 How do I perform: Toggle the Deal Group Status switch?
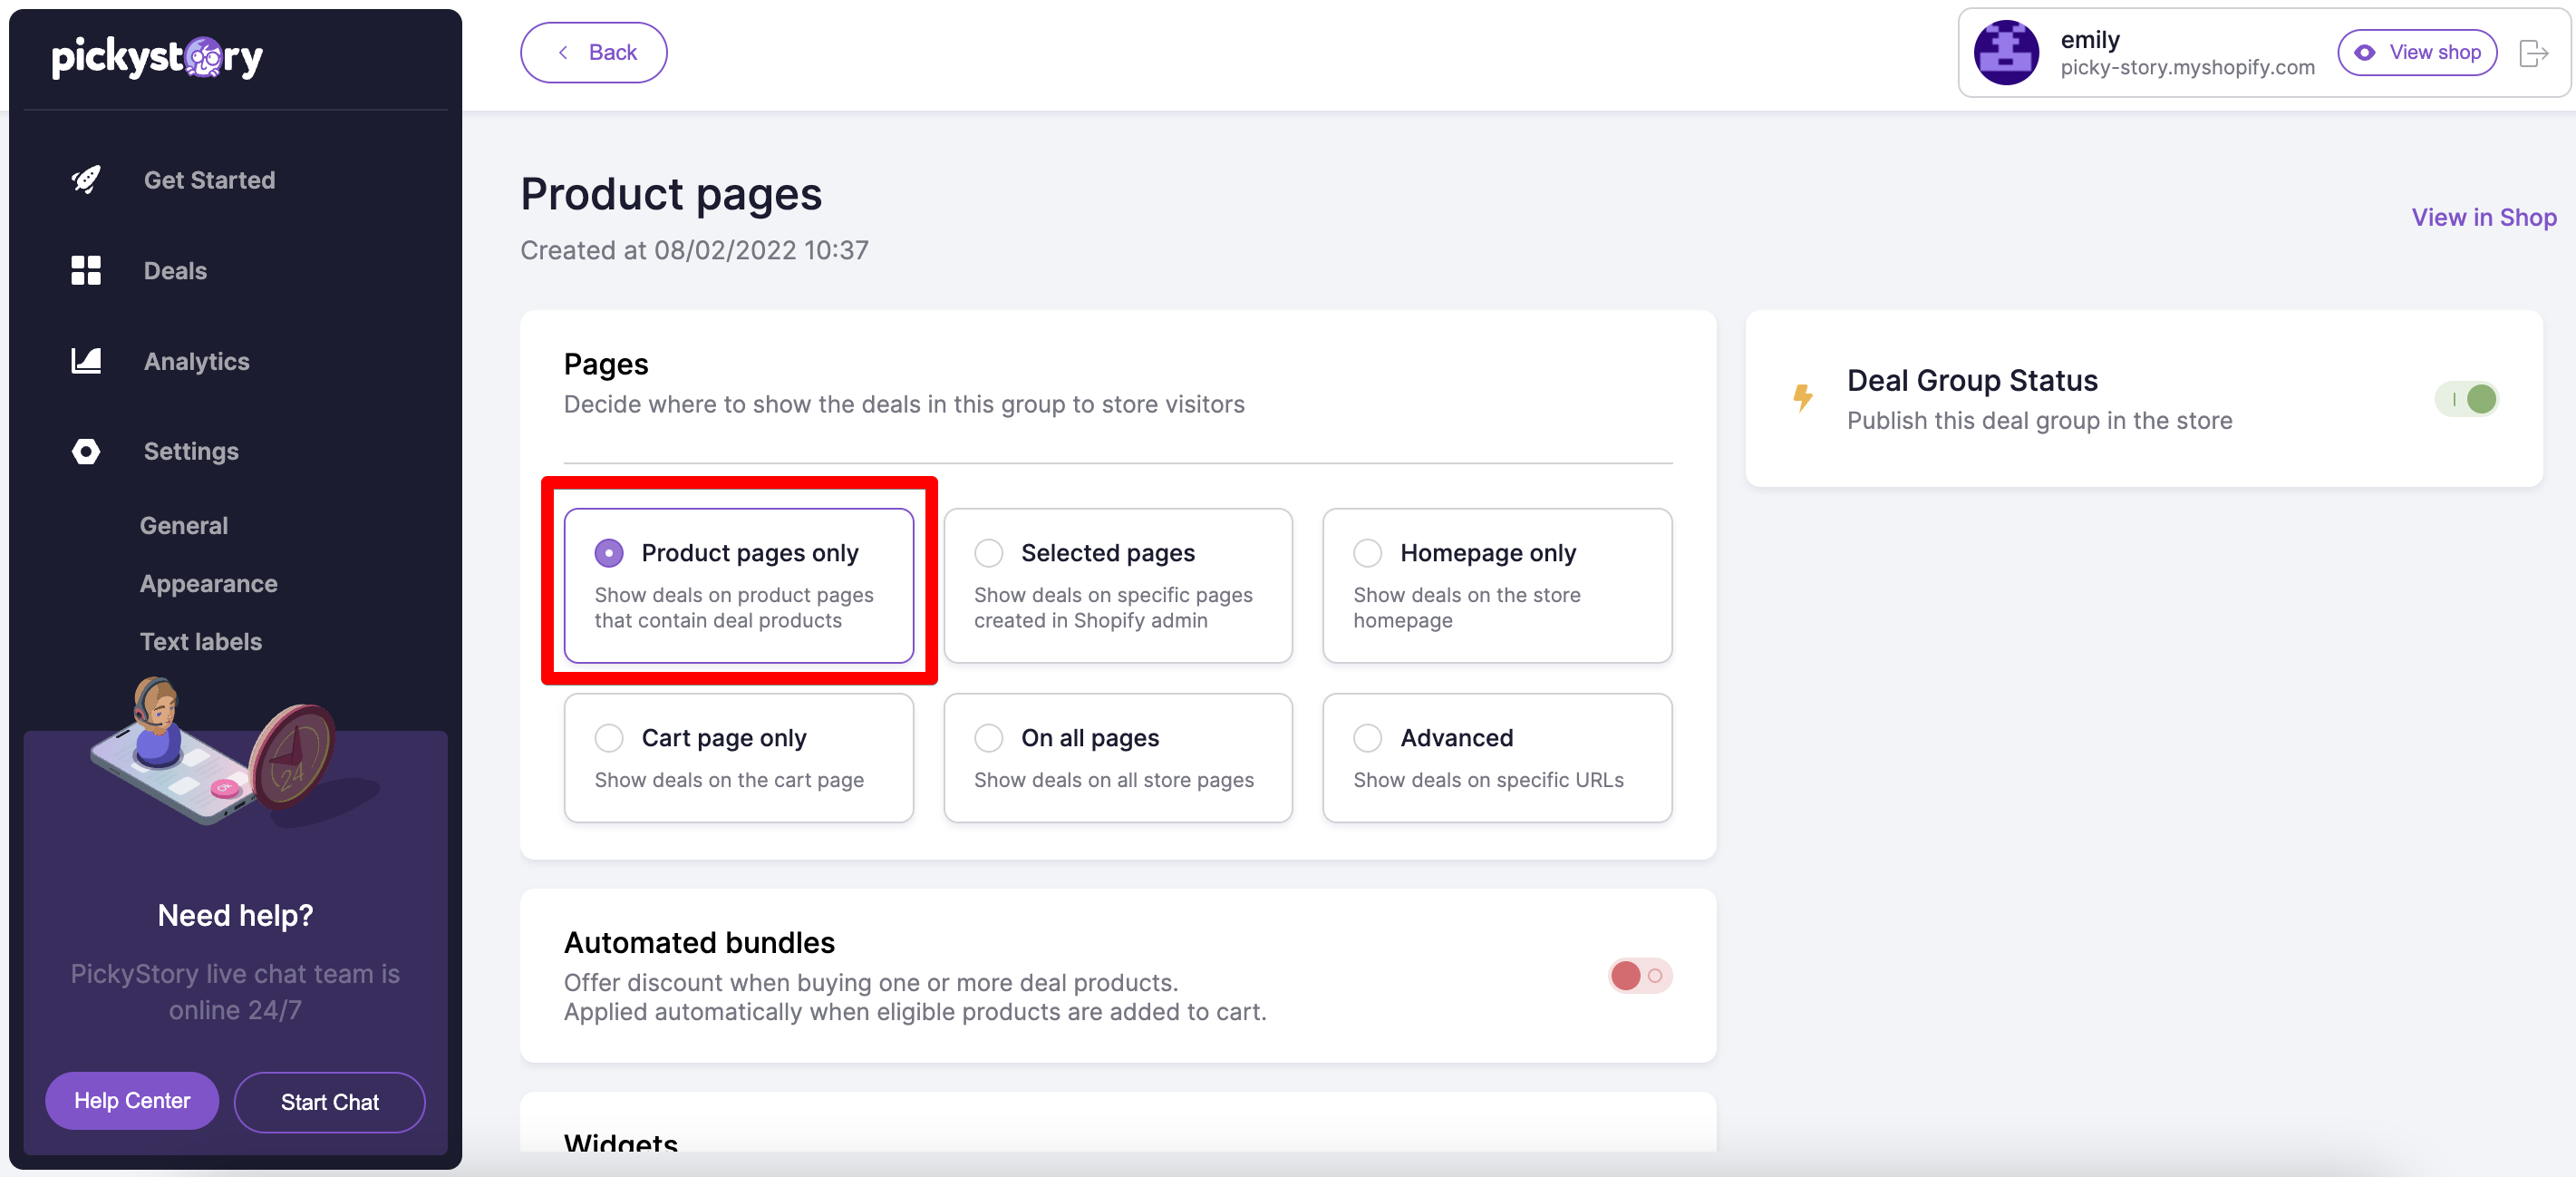pos(2466,399)
